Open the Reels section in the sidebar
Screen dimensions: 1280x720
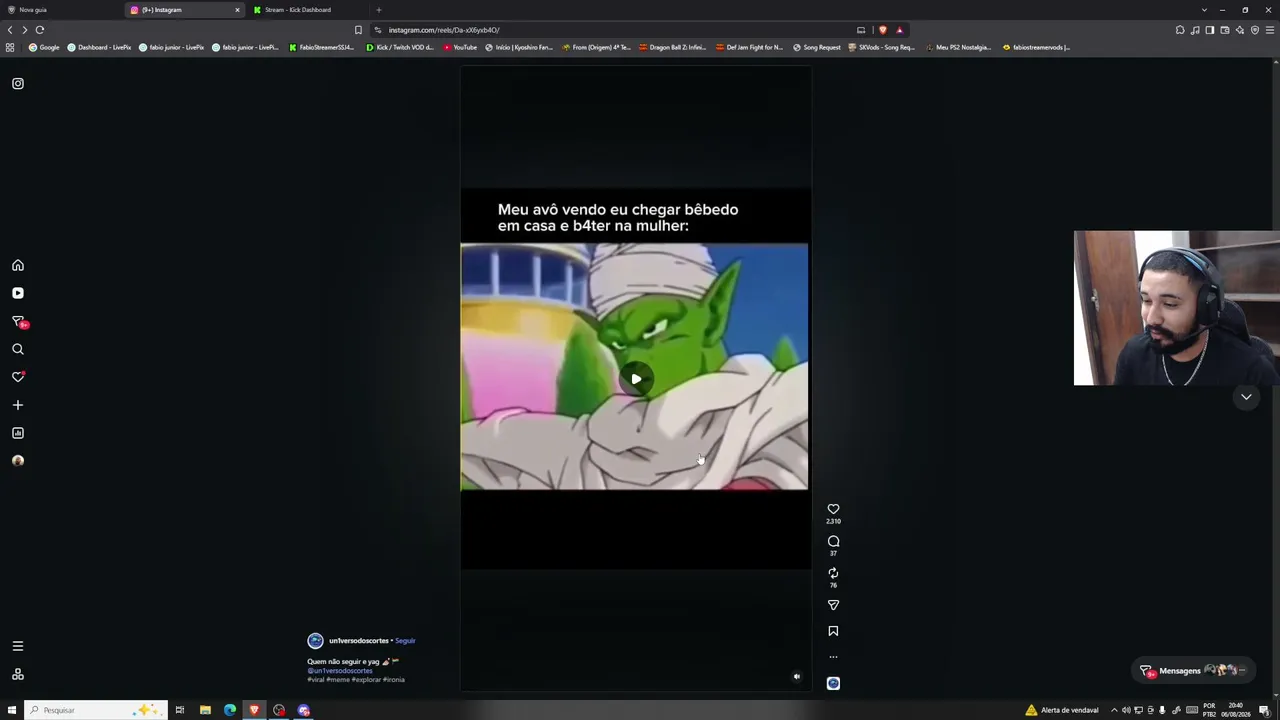pos(18,293)
